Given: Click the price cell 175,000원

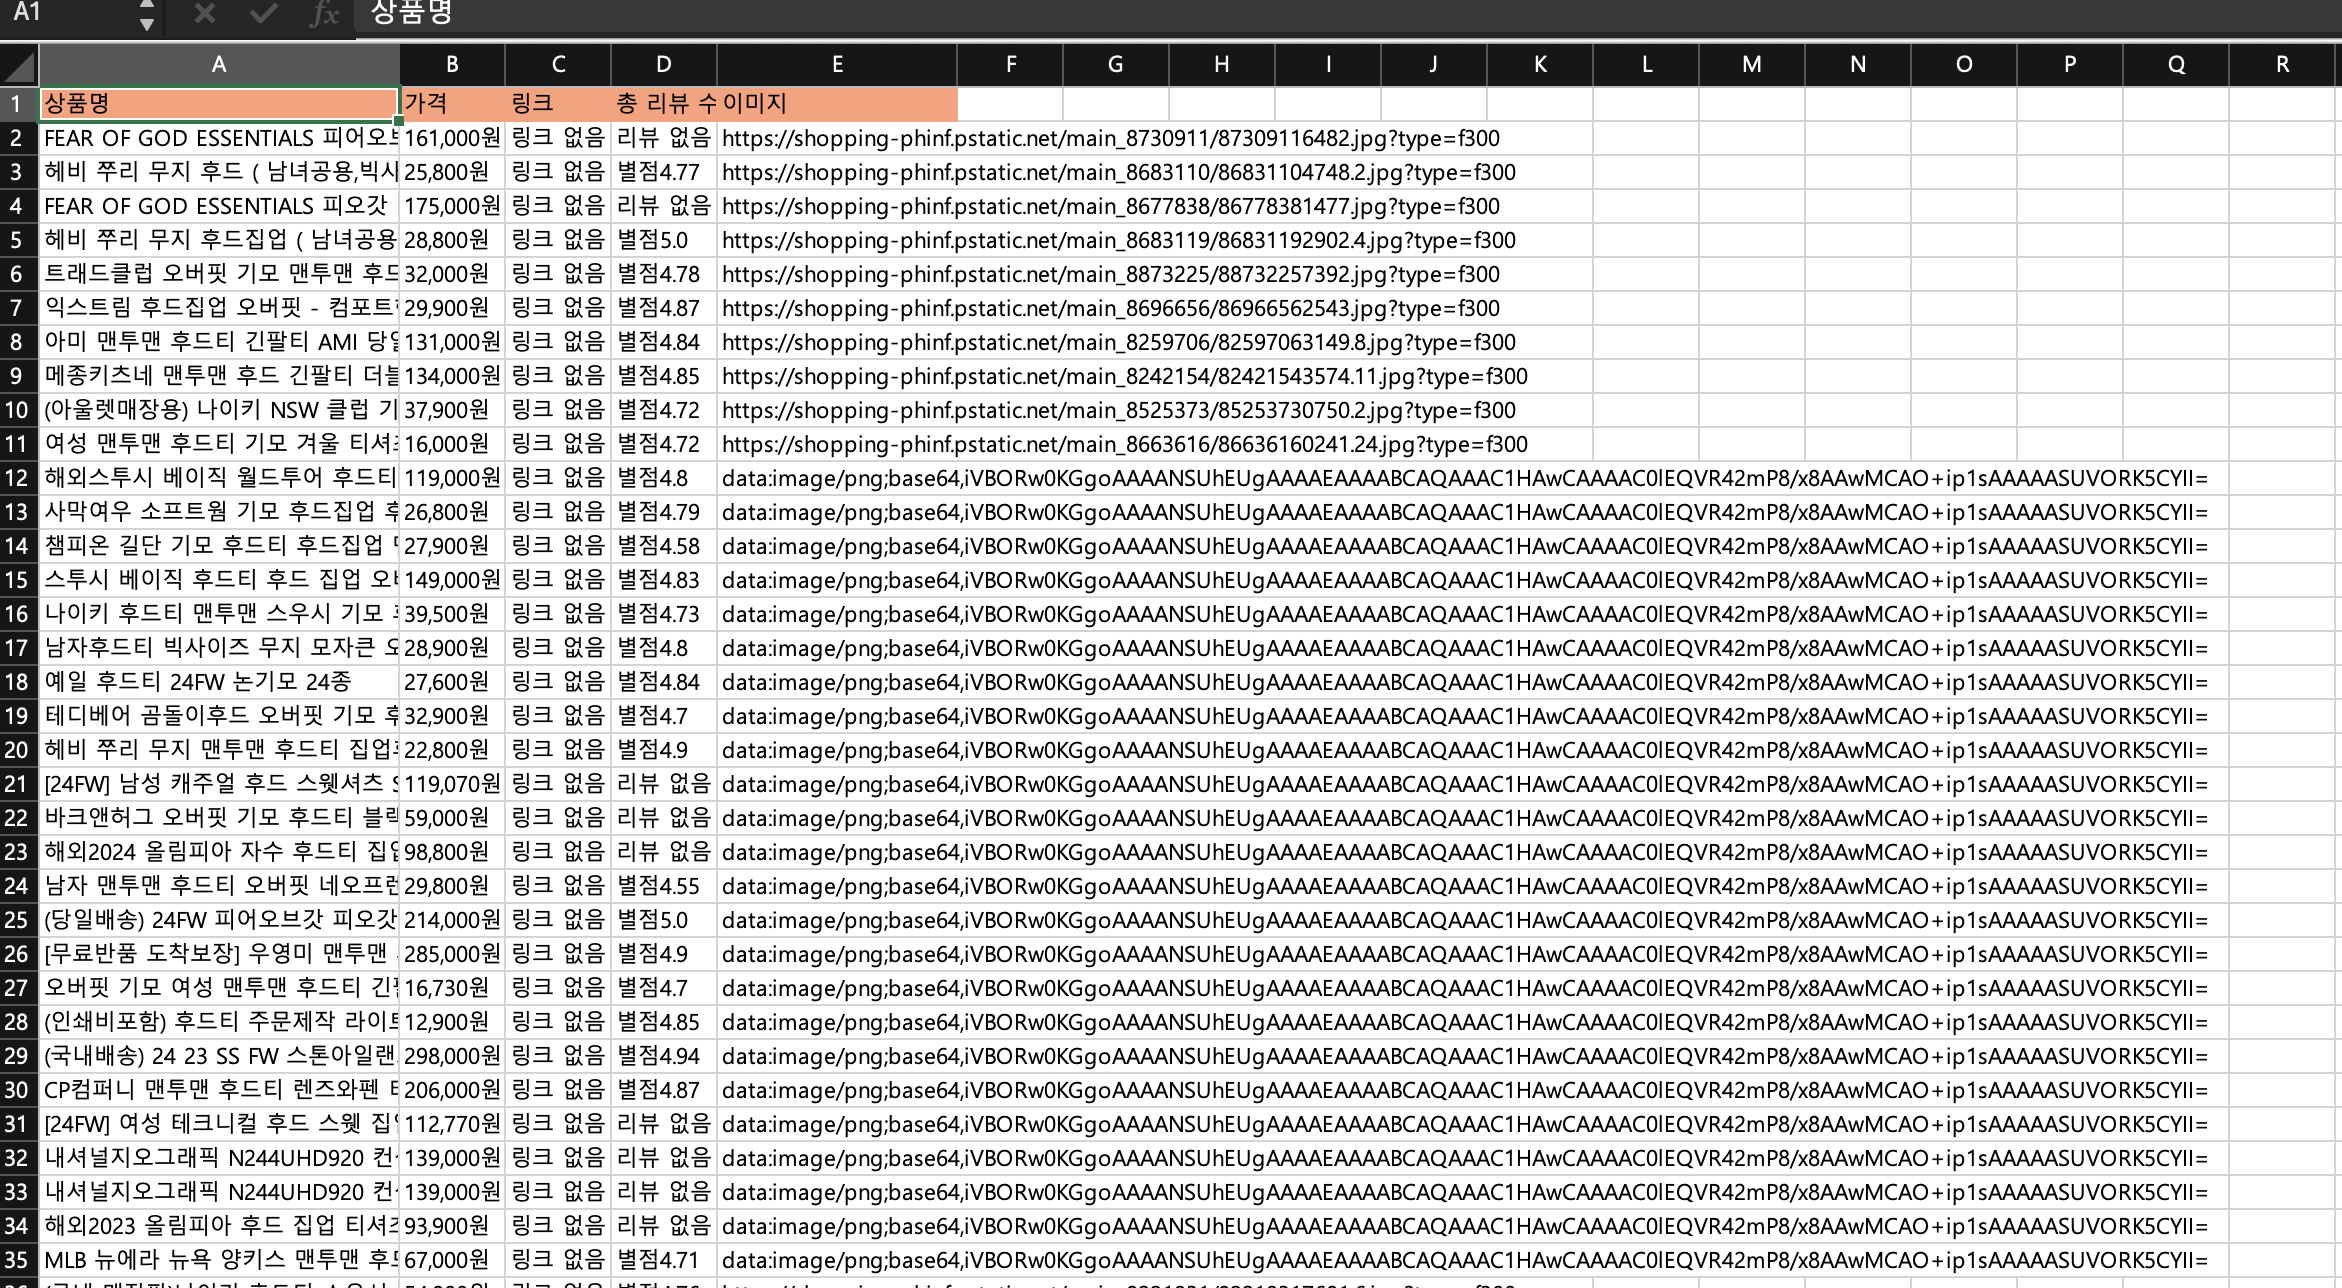Looking at the screenshot, I should [452, 206].
